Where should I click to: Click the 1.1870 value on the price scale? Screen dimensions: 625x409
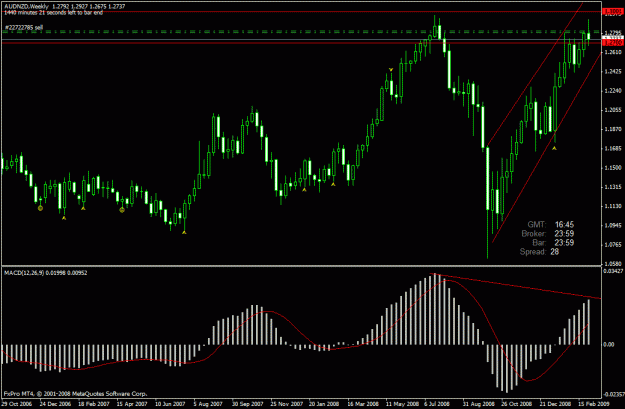[x=613, y=129]
